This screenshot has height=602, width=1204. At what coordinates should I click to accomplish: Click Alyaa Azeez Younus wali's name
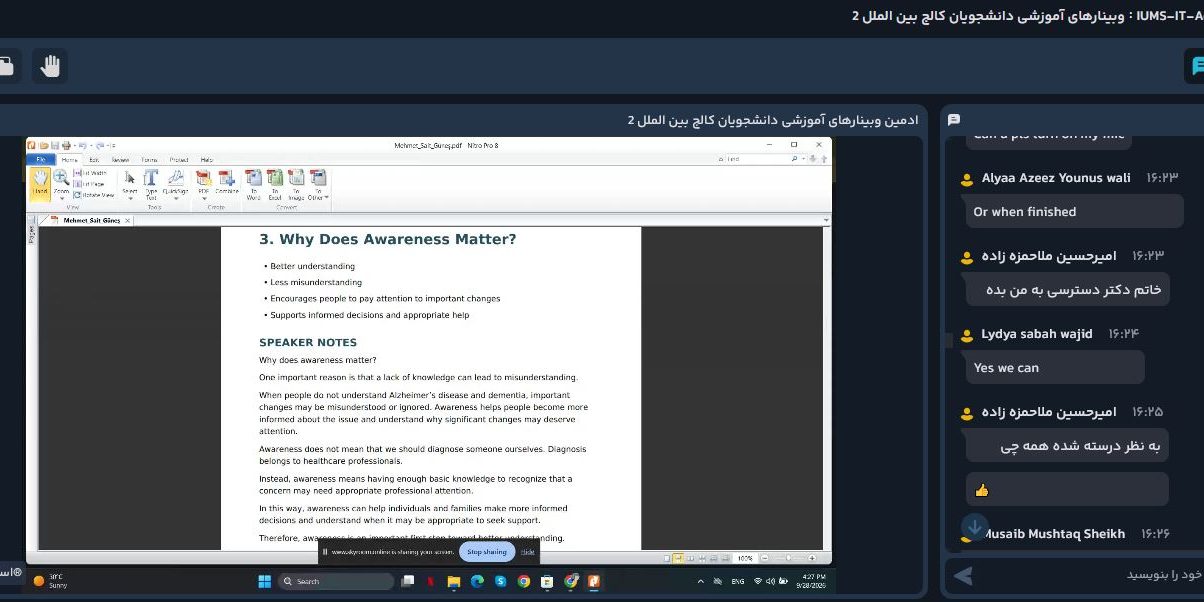[1056, 178]
